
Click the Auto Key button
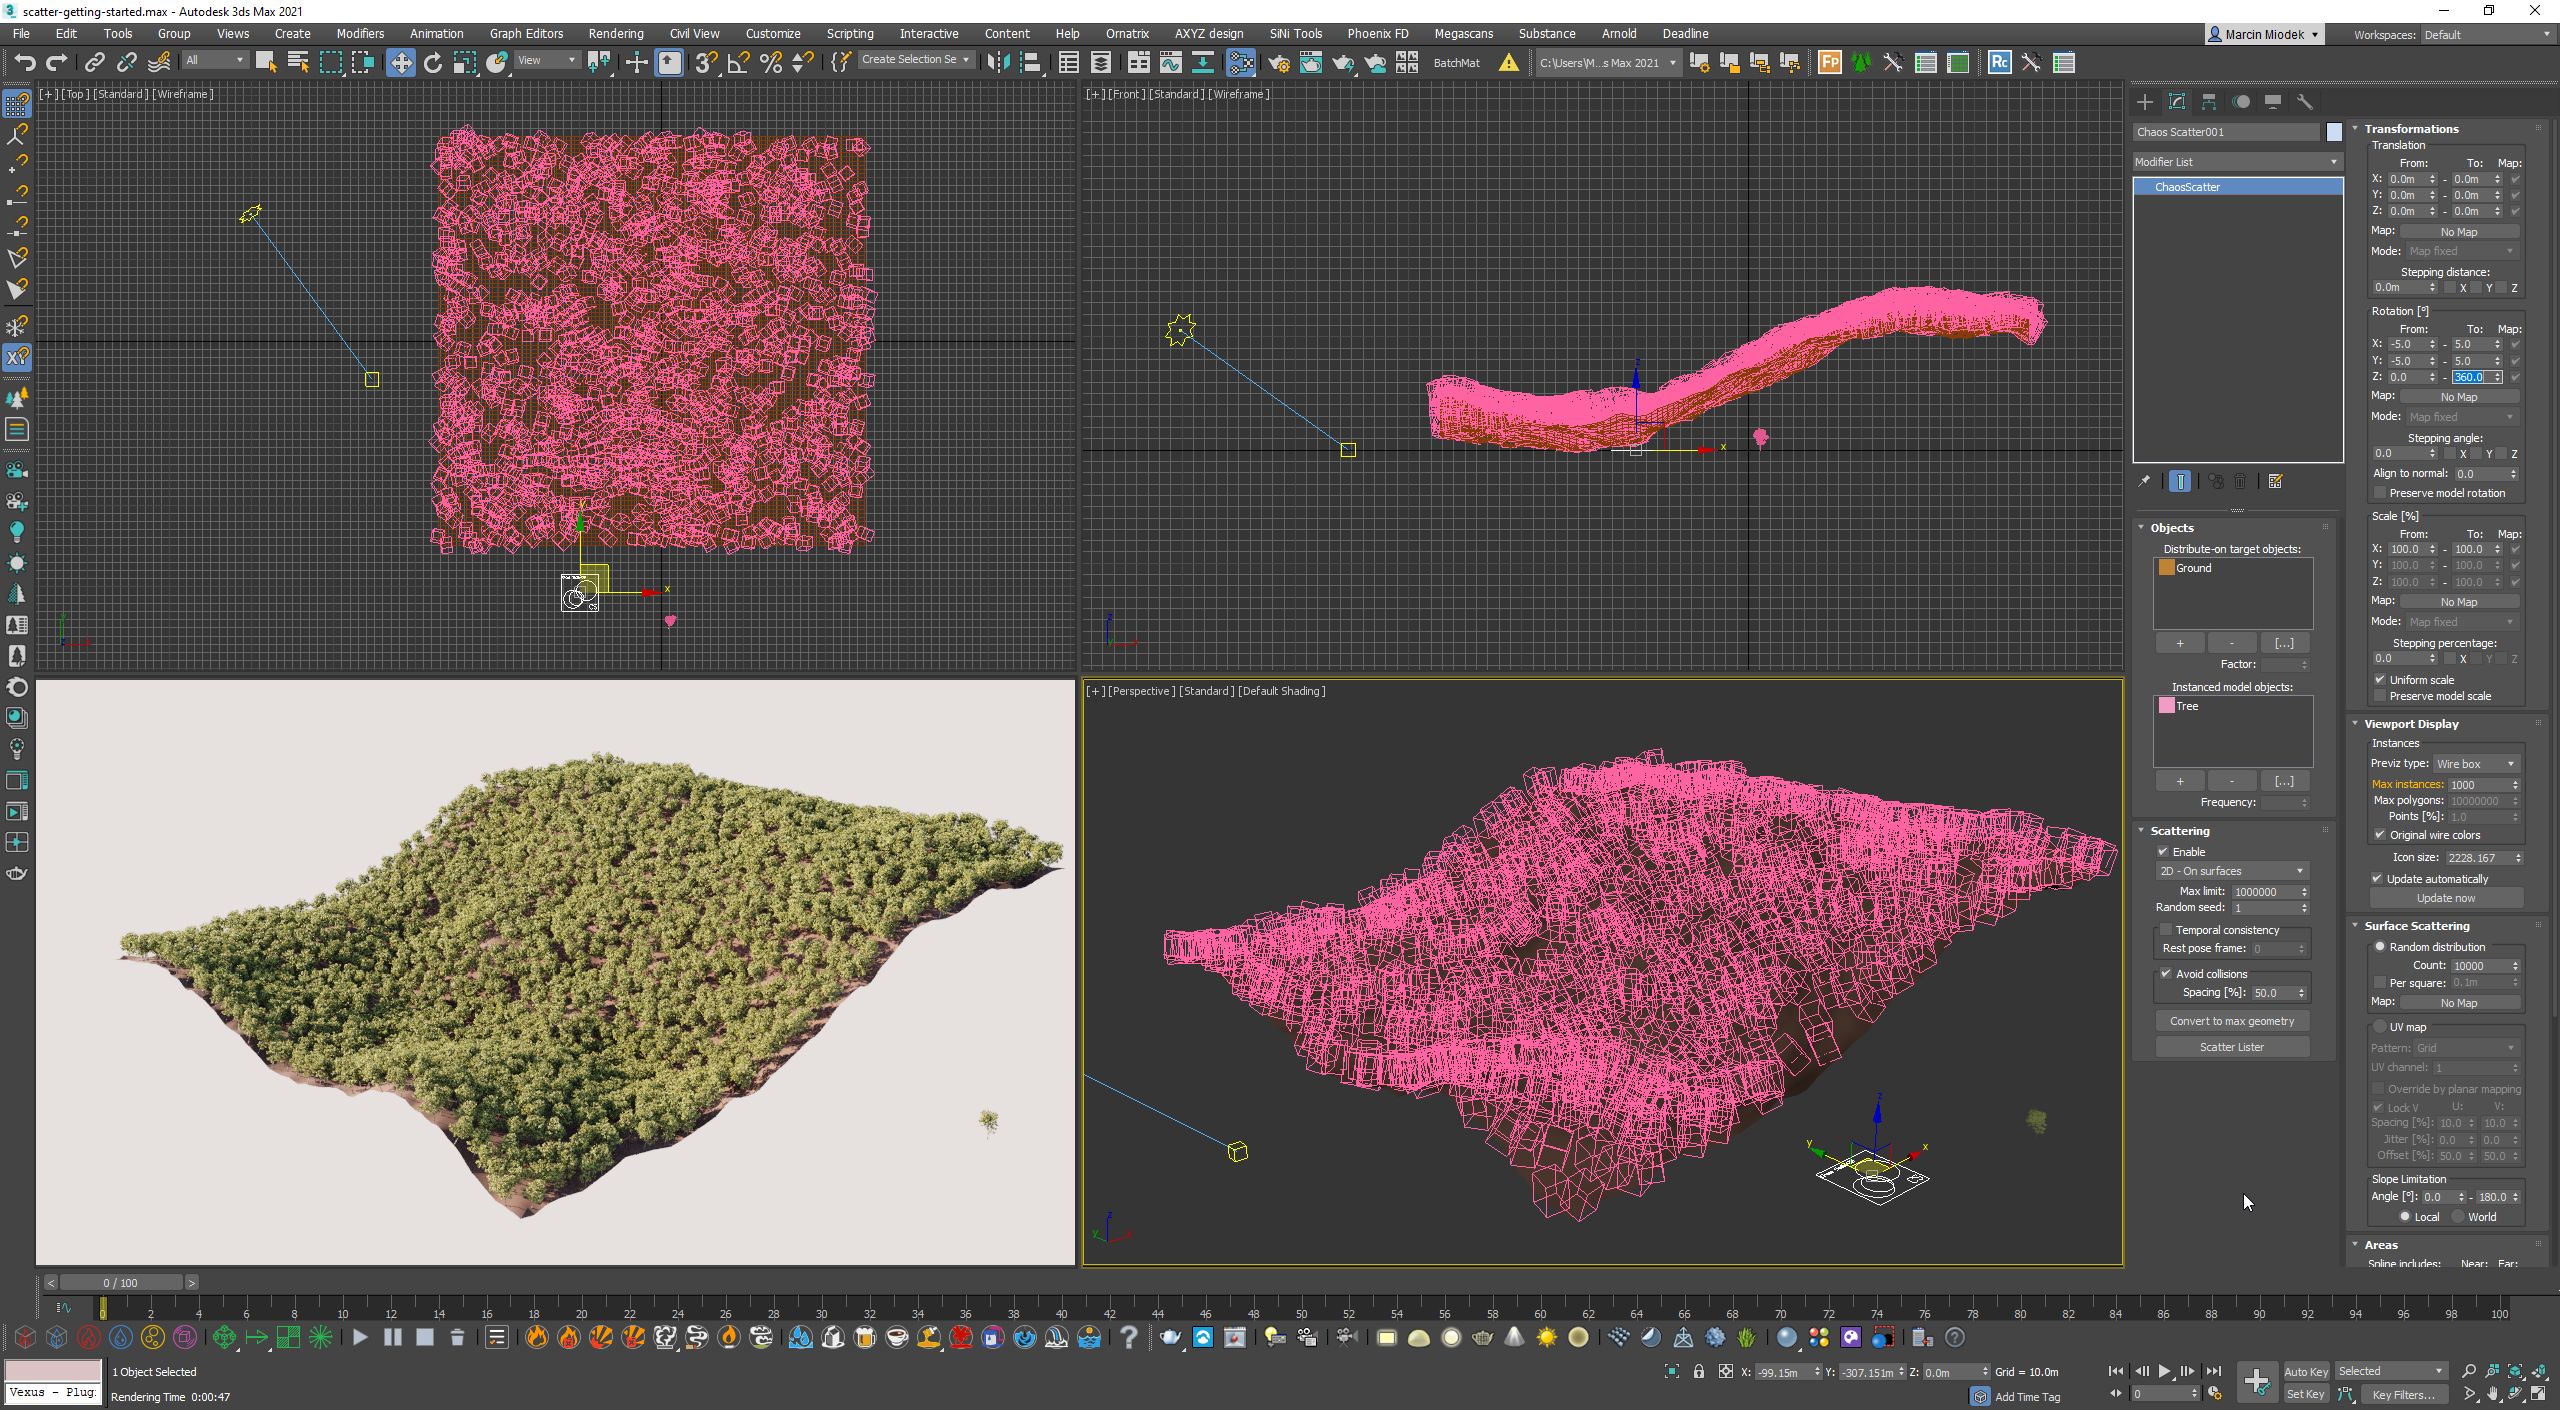2306,1372
